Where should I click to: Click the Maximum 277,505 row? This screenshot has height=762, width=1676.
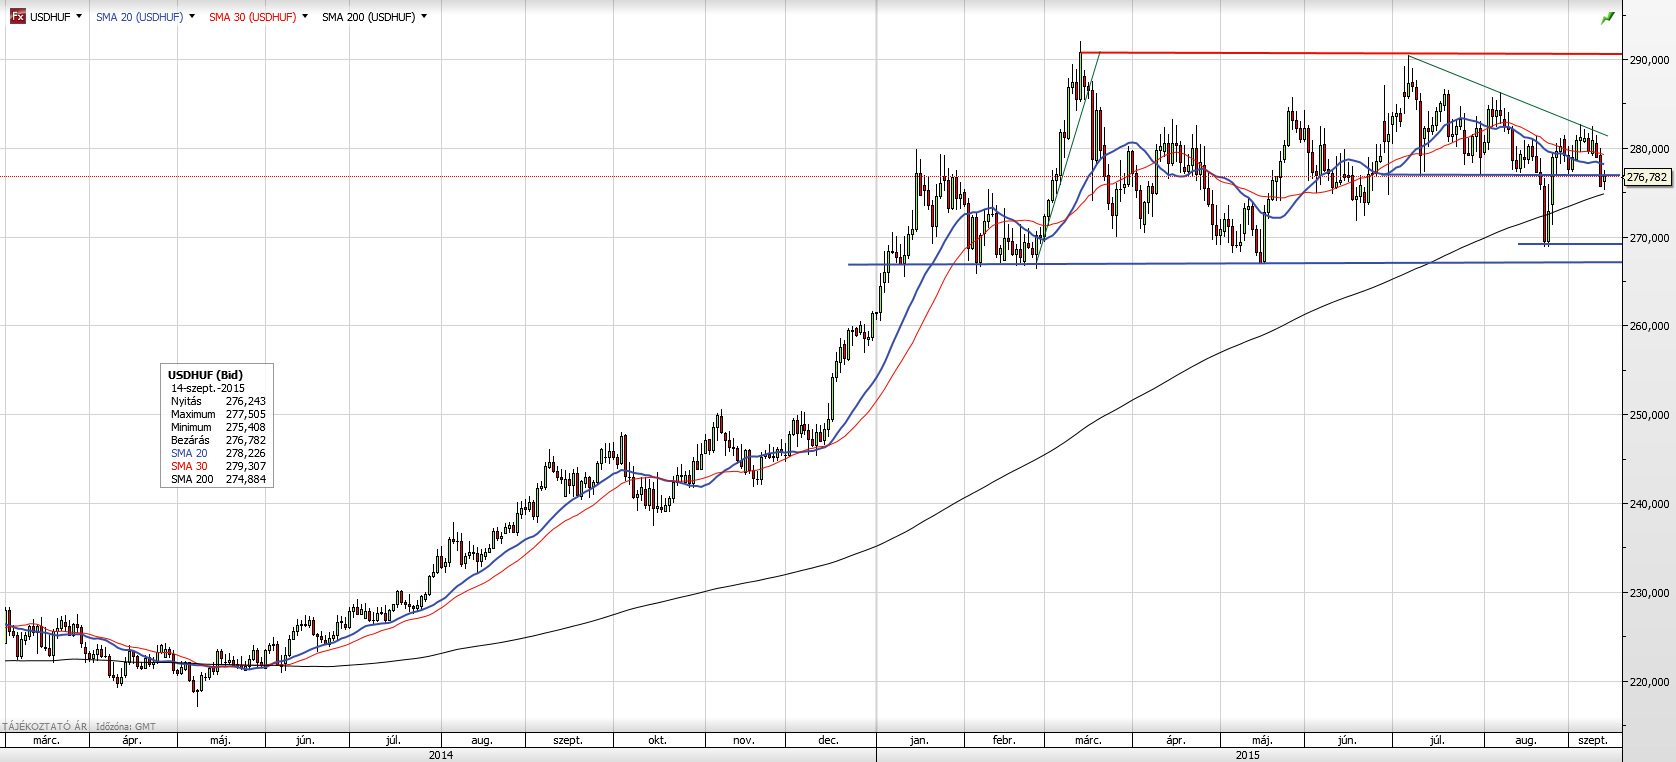coord(218,414)
